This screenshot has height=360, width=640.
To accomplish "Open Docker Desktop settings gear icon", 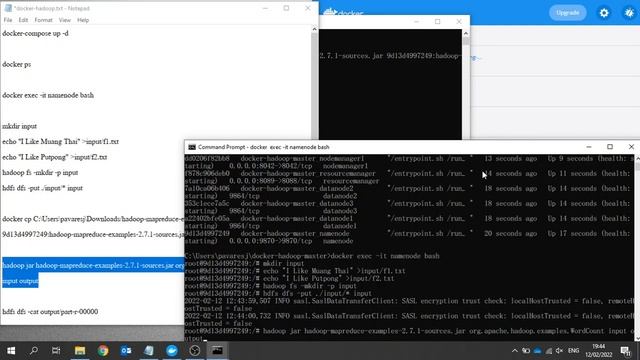I will pyautogui.click(x=604, y=13).
